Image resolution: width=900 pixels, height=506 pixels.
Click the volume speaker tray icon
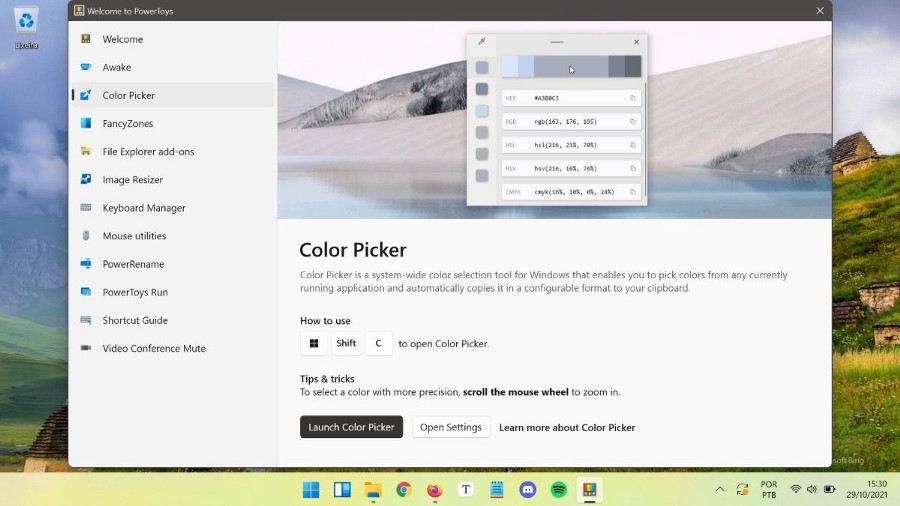click(812, 489)
